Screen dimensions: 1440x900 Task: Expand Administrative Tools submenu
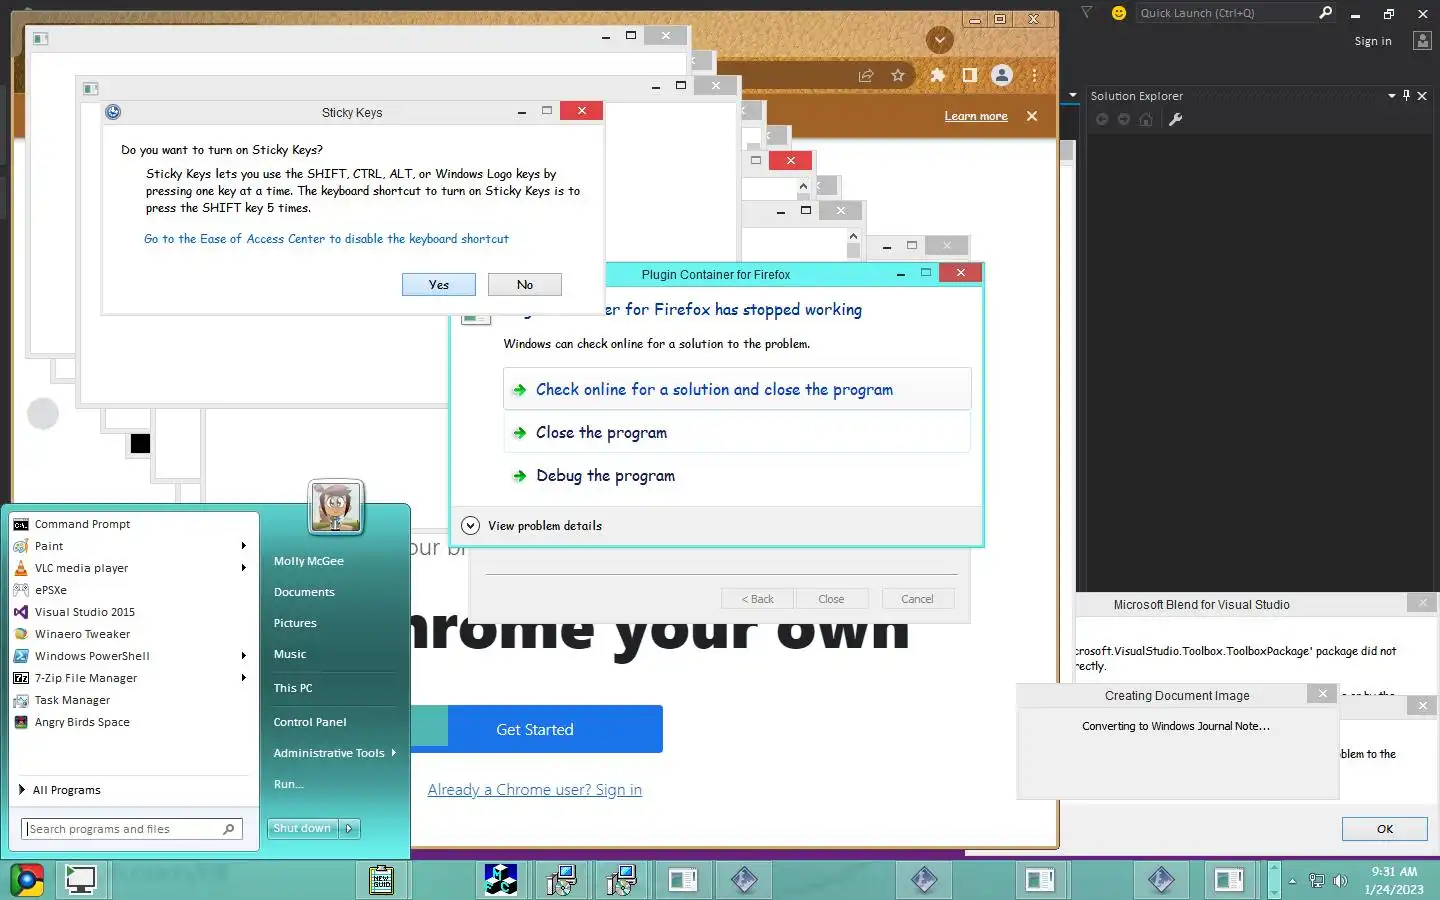tap(334, 753)
